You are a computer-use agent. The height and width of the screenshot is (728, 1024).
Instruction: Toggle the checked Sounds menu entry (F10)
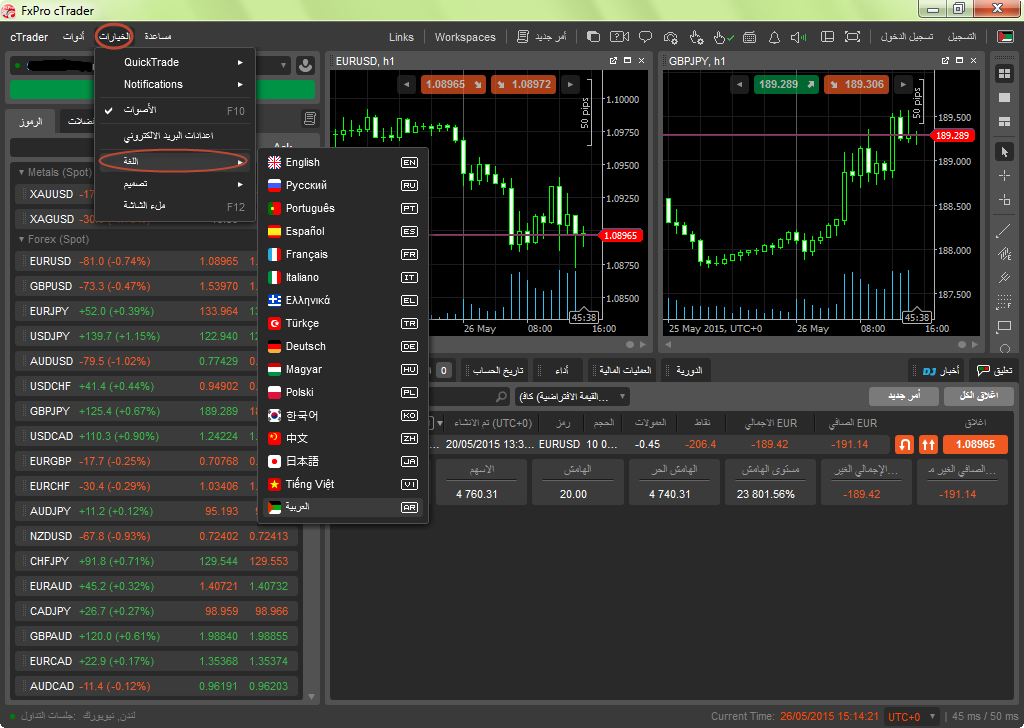(175, 110)
